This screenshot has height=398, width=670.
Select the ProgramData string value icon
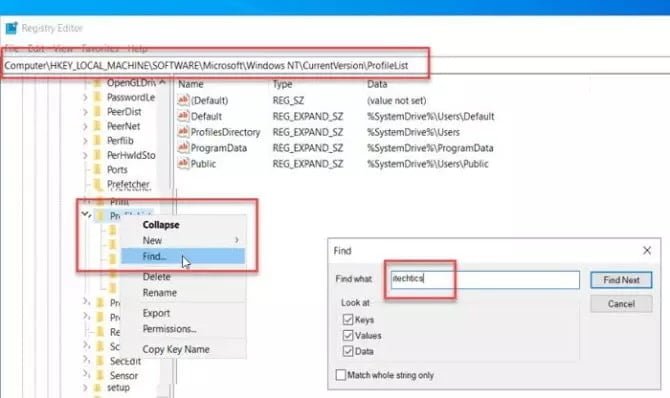183,147
